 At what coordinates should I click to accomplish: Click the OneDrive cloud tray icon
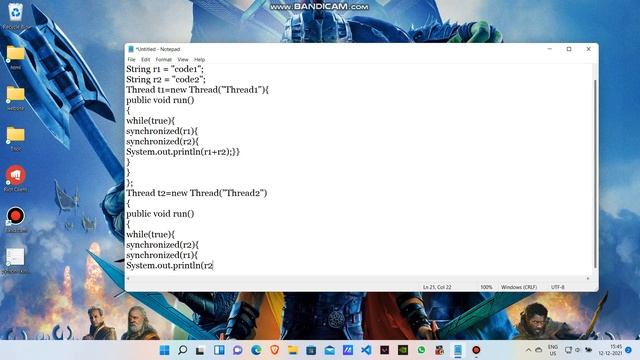(539, 350)
